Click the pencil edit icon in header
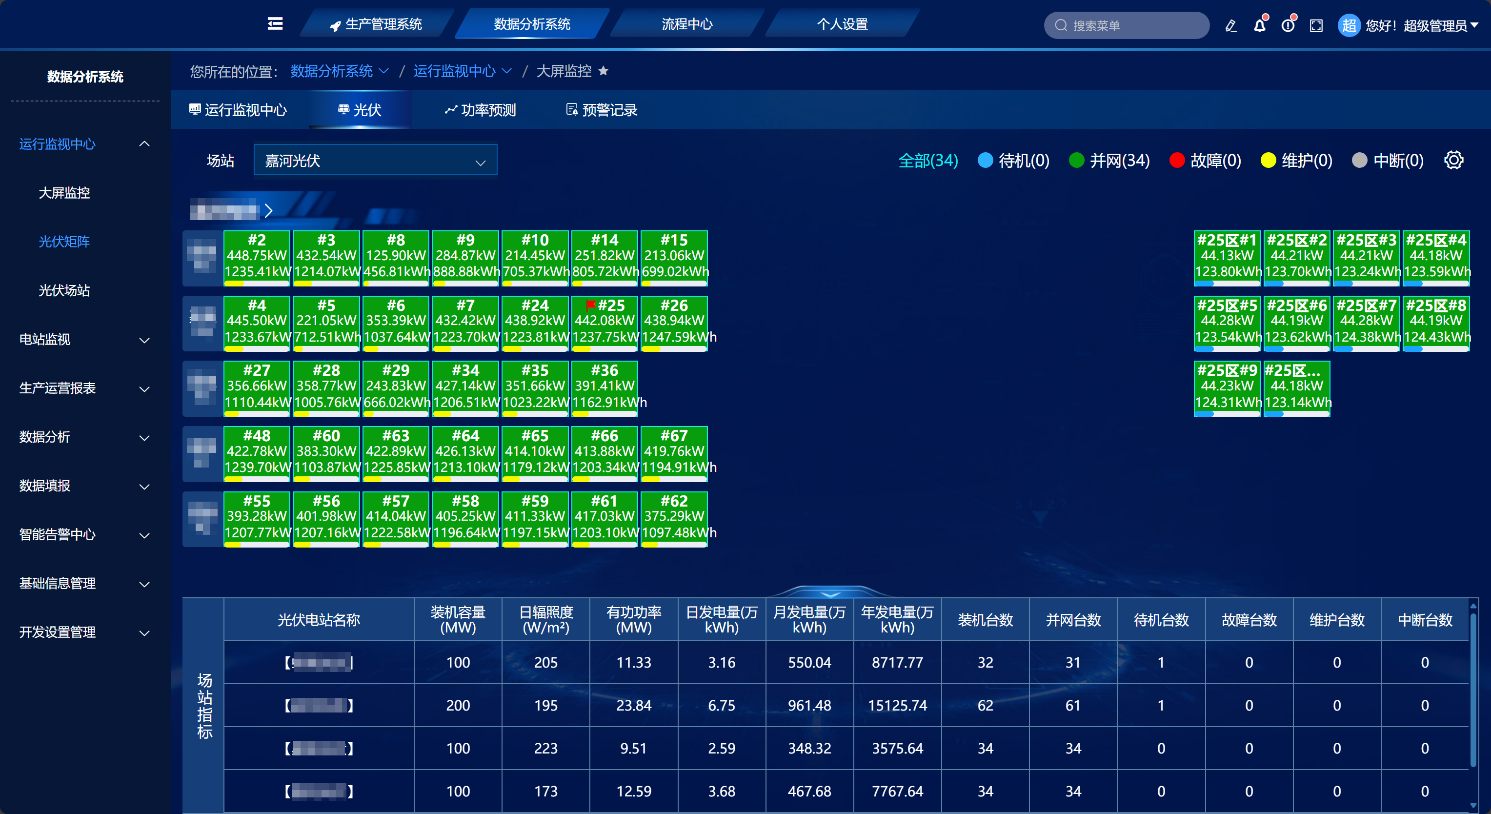Image resolution: width=1491 pixels, height=814 pixels. [1231, 26]
